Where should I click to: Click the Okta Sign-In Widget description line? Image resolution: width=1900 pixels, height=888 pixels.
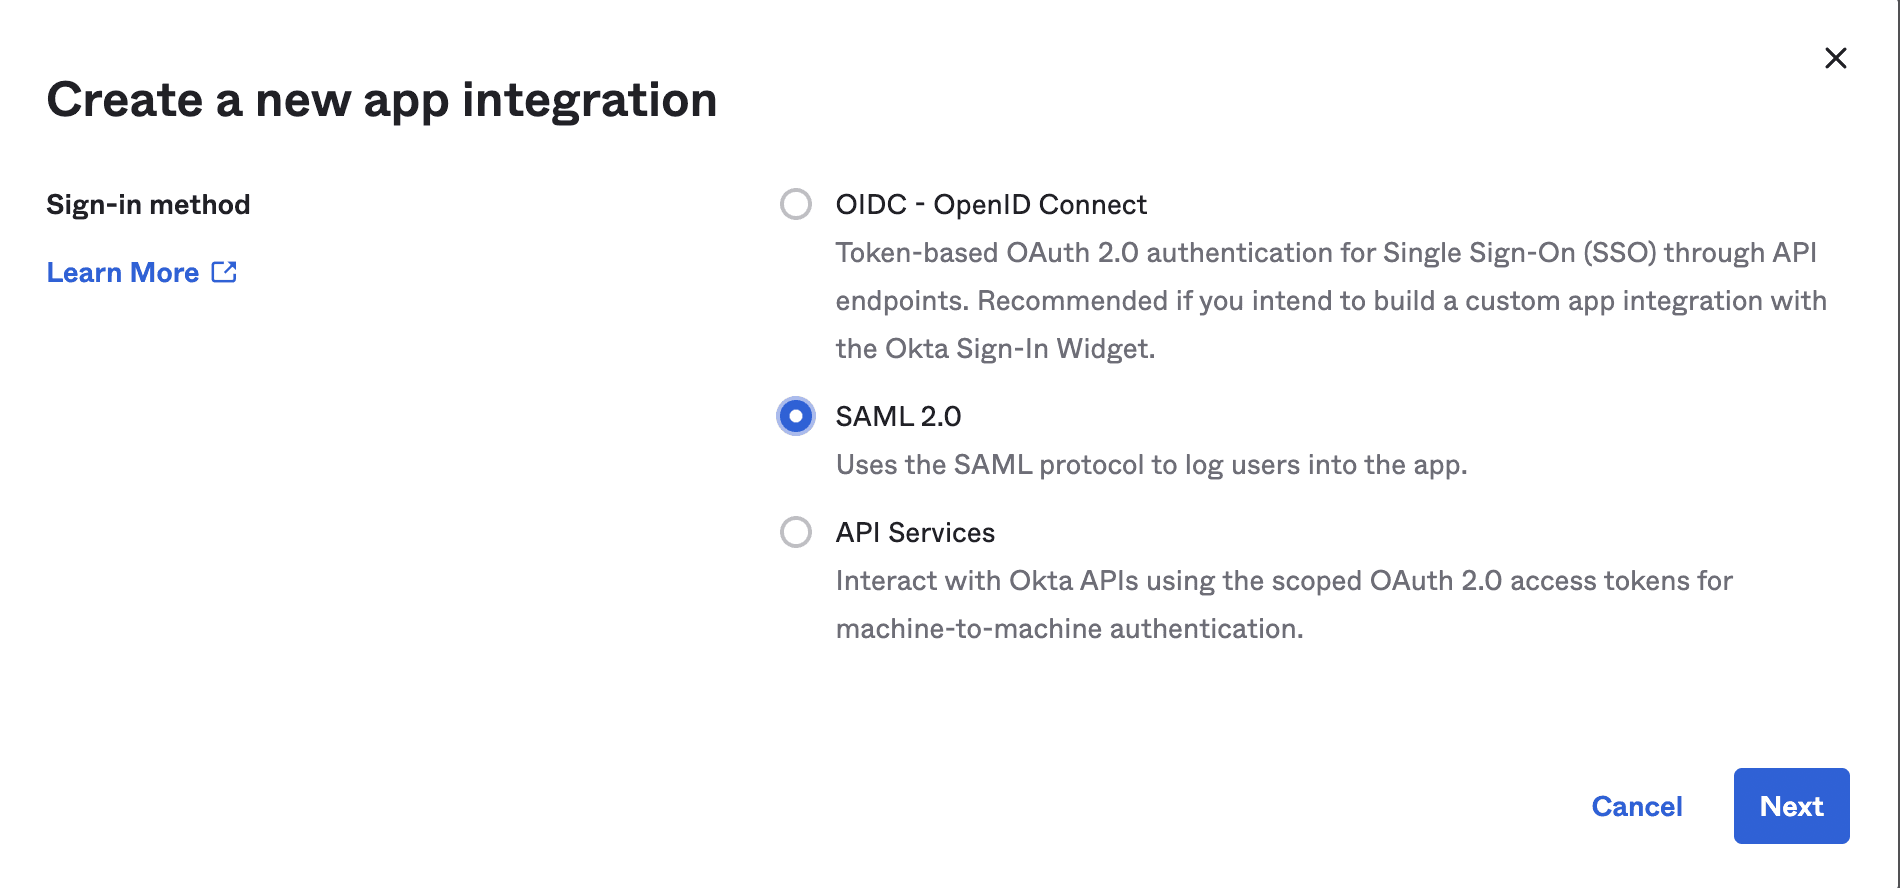pyautogui.click(x=995, y=348)
